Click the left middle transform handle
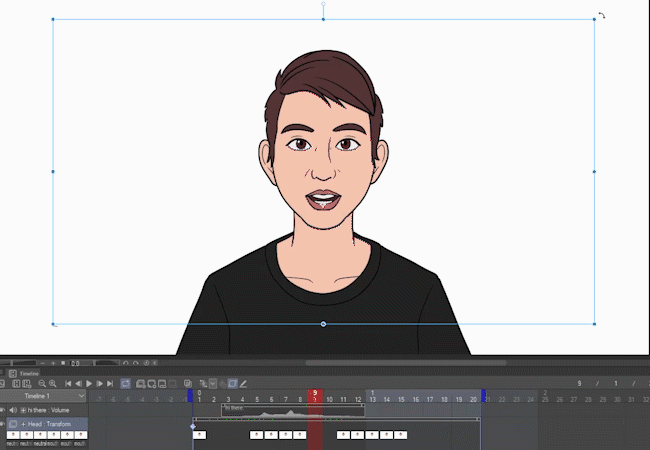Viewport: 650px width, 450px height. [x=53, y=172]
